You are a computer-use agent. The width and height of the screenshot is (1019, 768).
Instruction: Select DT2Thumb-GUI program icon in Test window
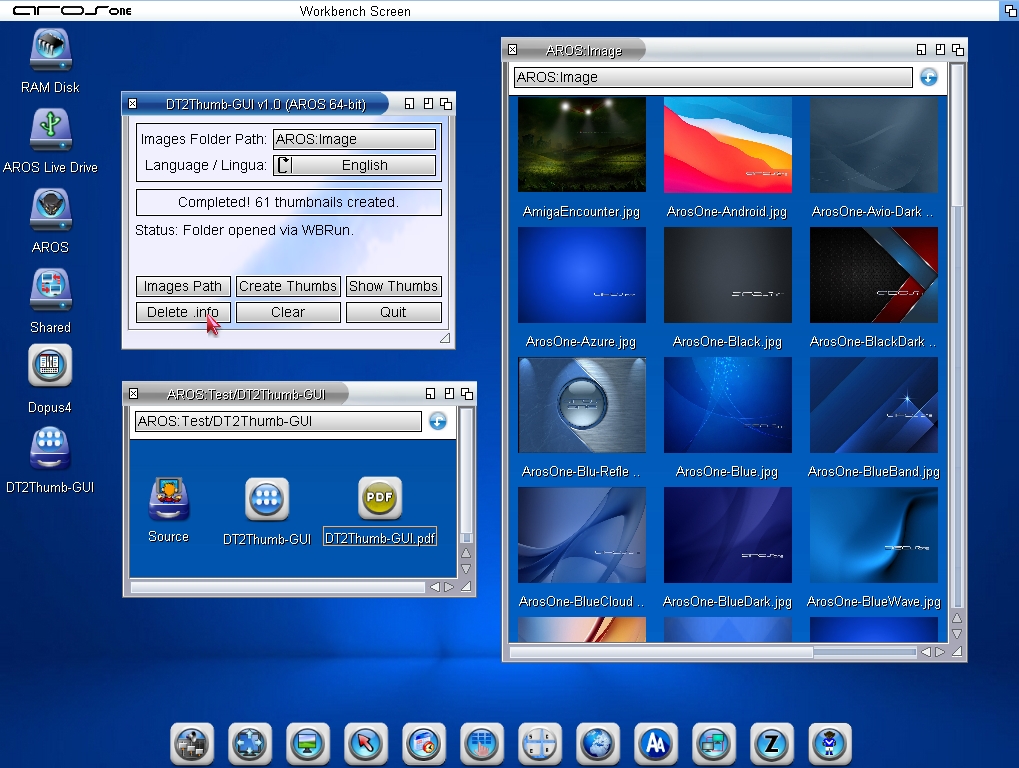point(267,499)
